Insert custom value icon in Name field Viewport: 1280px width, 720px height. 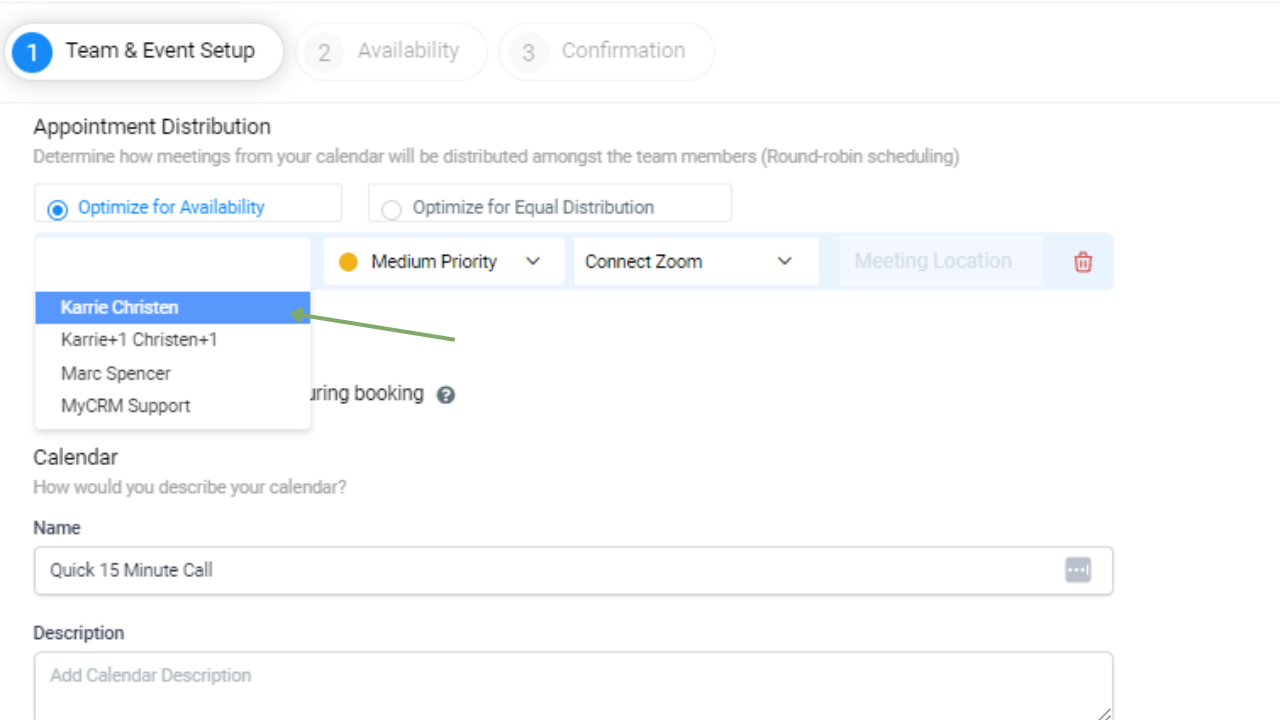pyautogui.click(x=1078, y=570)
